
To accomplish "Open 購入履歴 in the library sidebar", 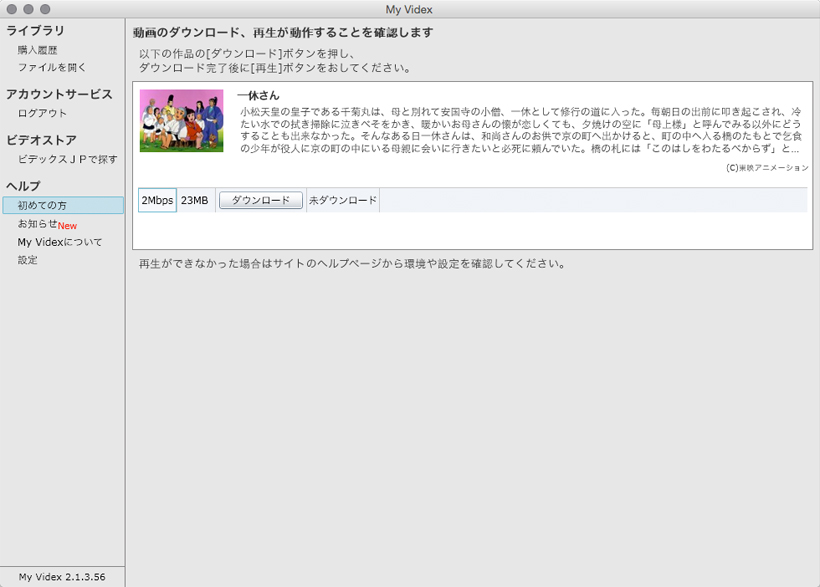I will click(37, 50).
